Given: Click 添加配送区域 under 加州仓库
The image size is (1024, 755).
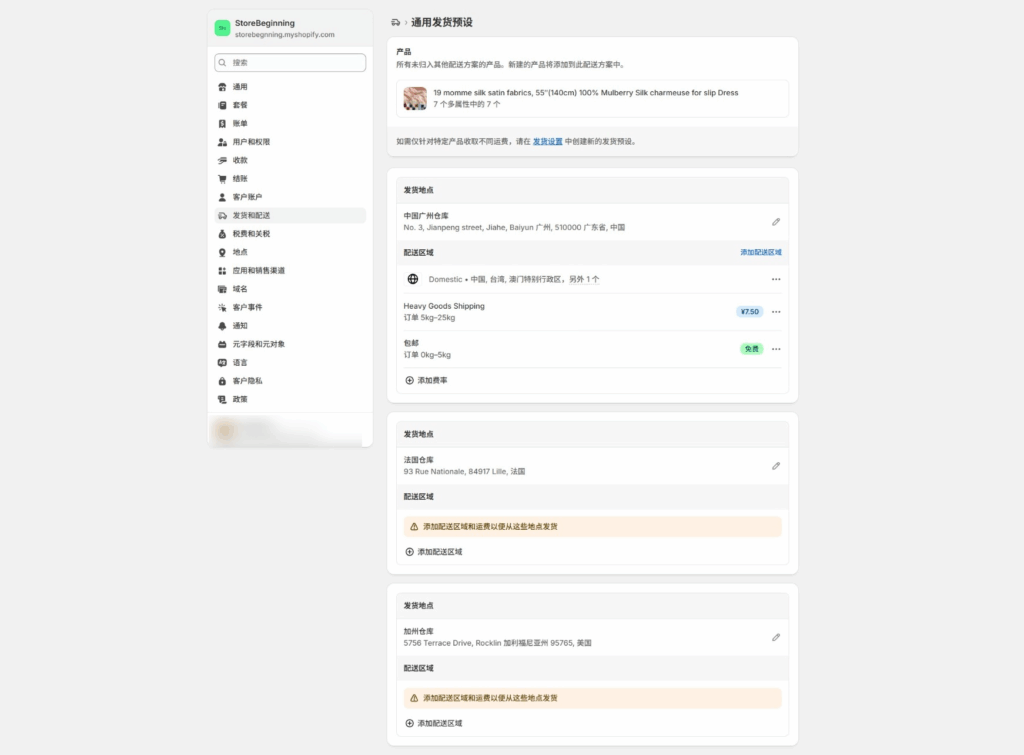Looking at the screenshot, I should pos(439,723).
